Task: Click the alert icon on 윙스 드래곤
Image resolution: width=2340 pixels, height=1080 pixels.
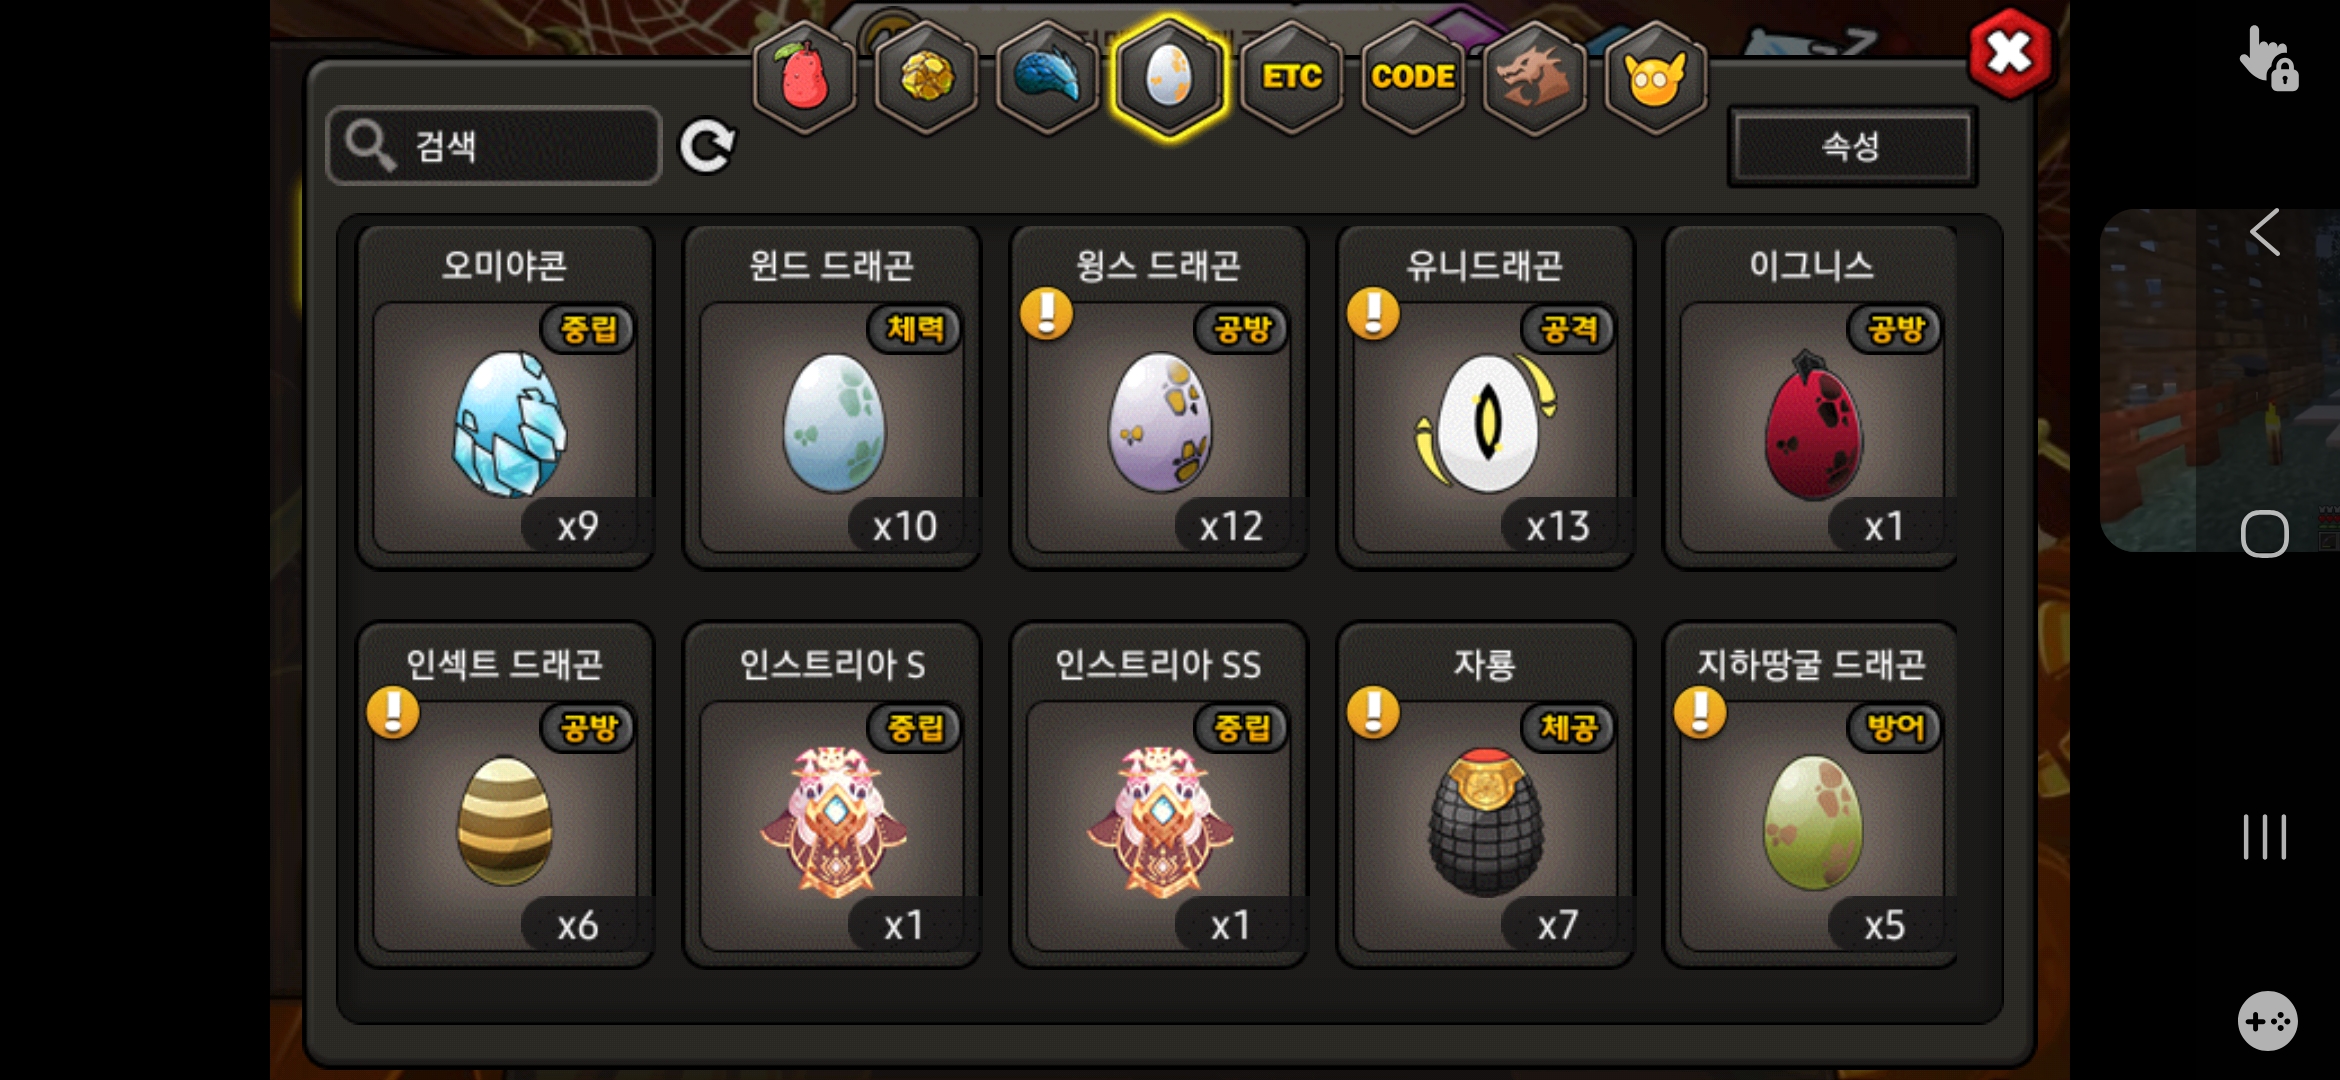Action: (x=1046, y=314)
